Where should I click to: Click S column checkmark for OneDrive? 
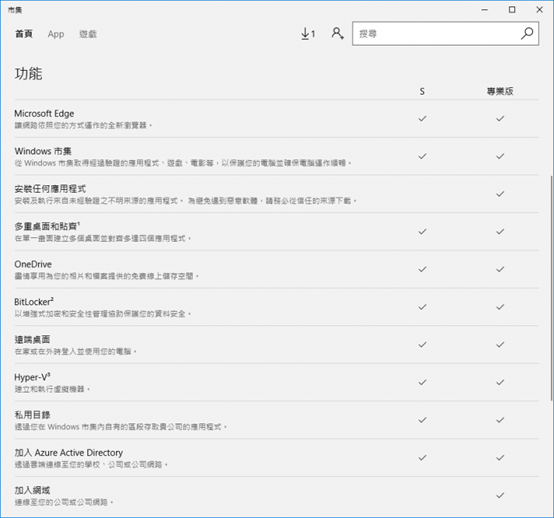pos(422,269)
